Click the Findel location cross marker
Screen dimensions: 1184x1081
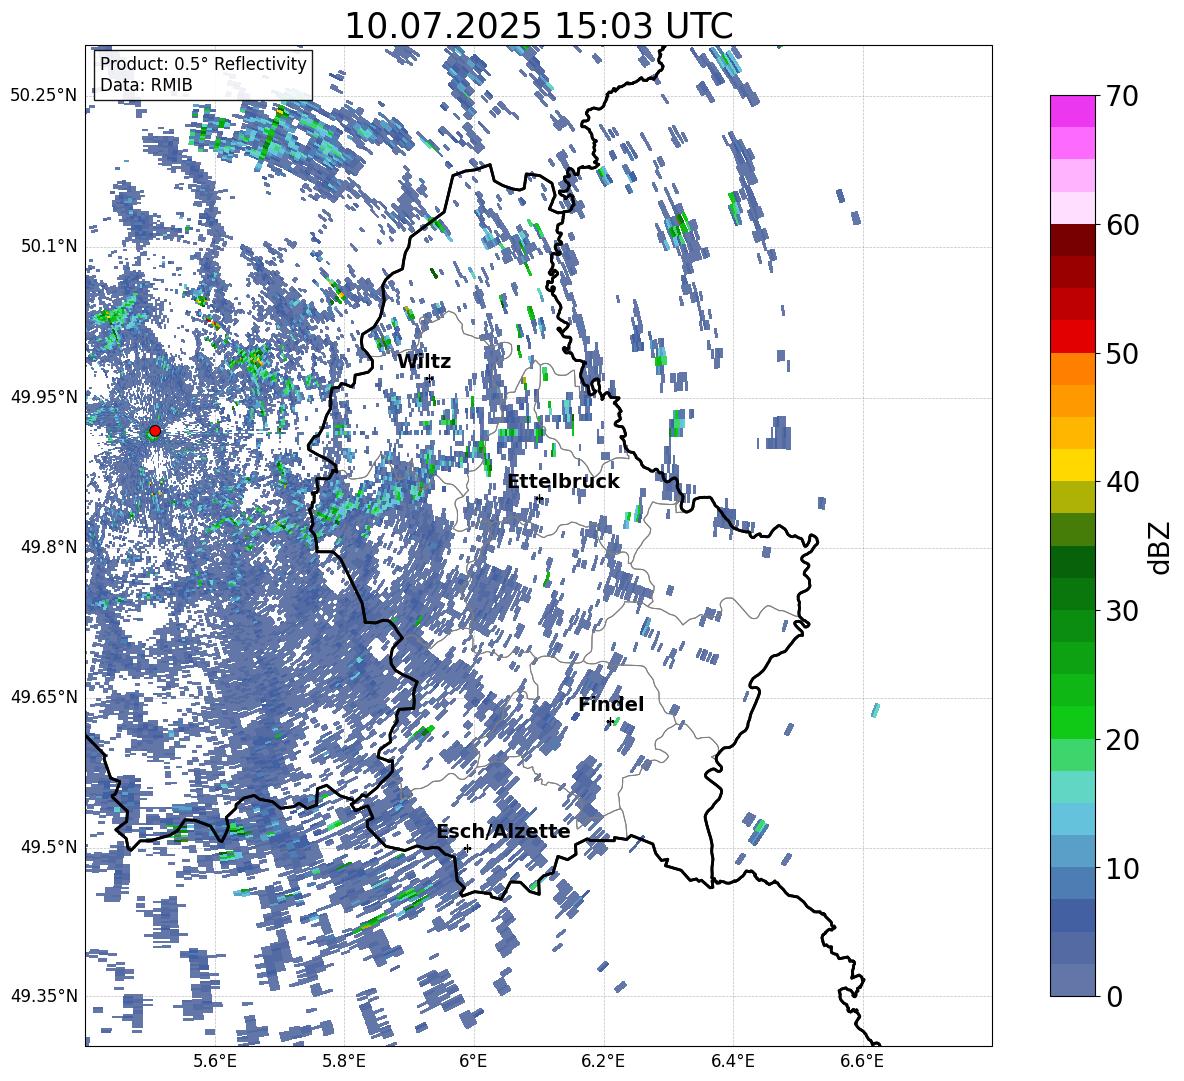point(609,722)
